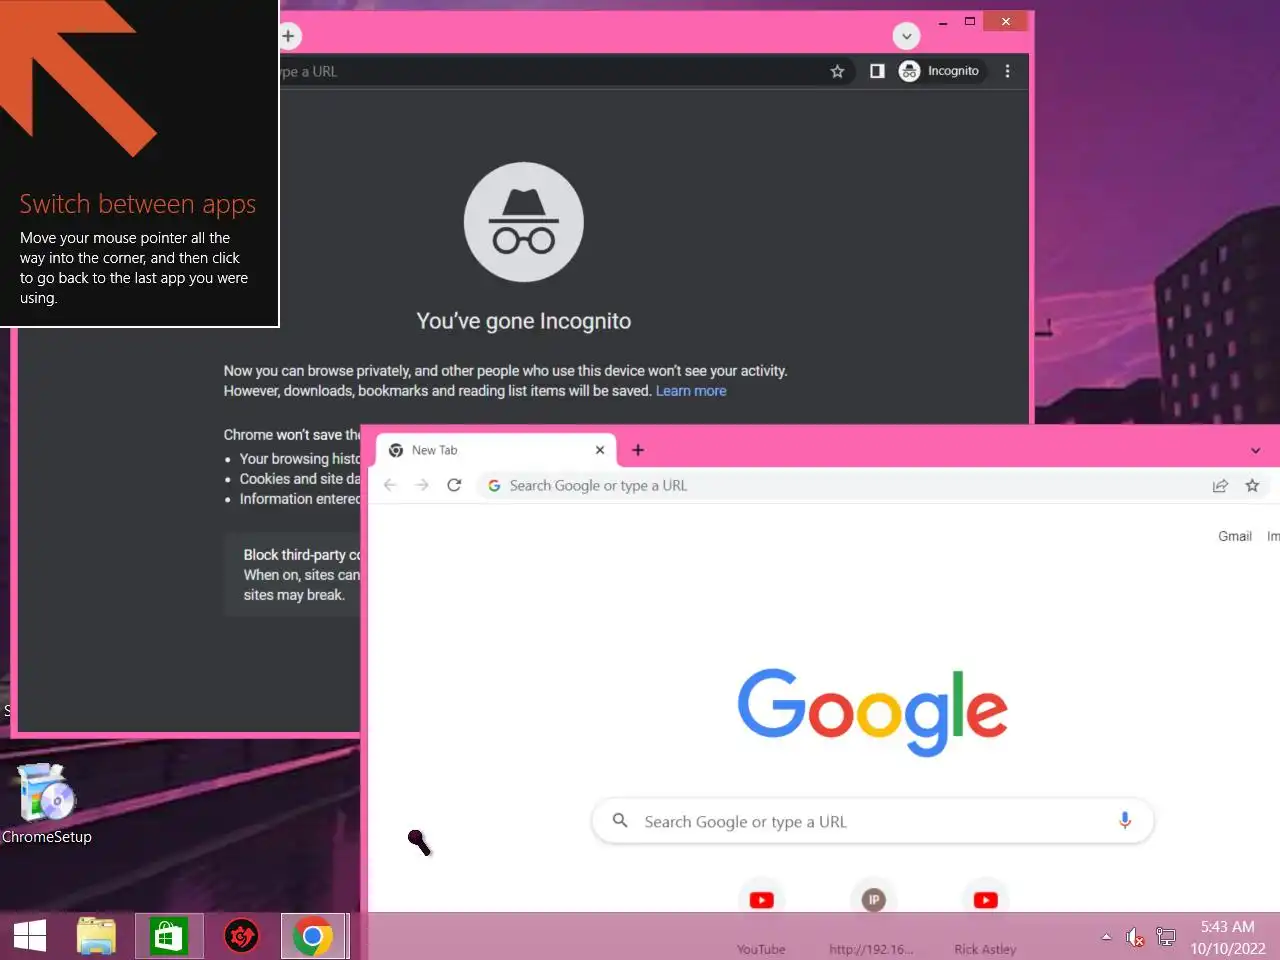Bookmark this tab star in front window
This screenshot has width=1280, height=960.
point(1252,485)
